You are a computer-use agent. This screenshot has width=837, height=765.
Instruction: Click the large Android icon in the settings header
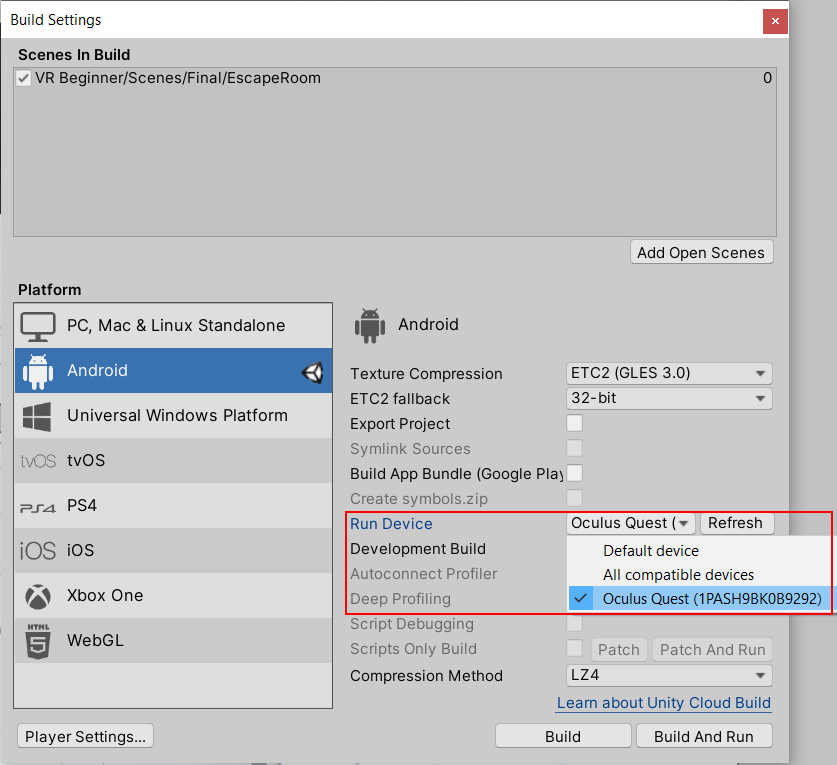(x=369, y=326)
